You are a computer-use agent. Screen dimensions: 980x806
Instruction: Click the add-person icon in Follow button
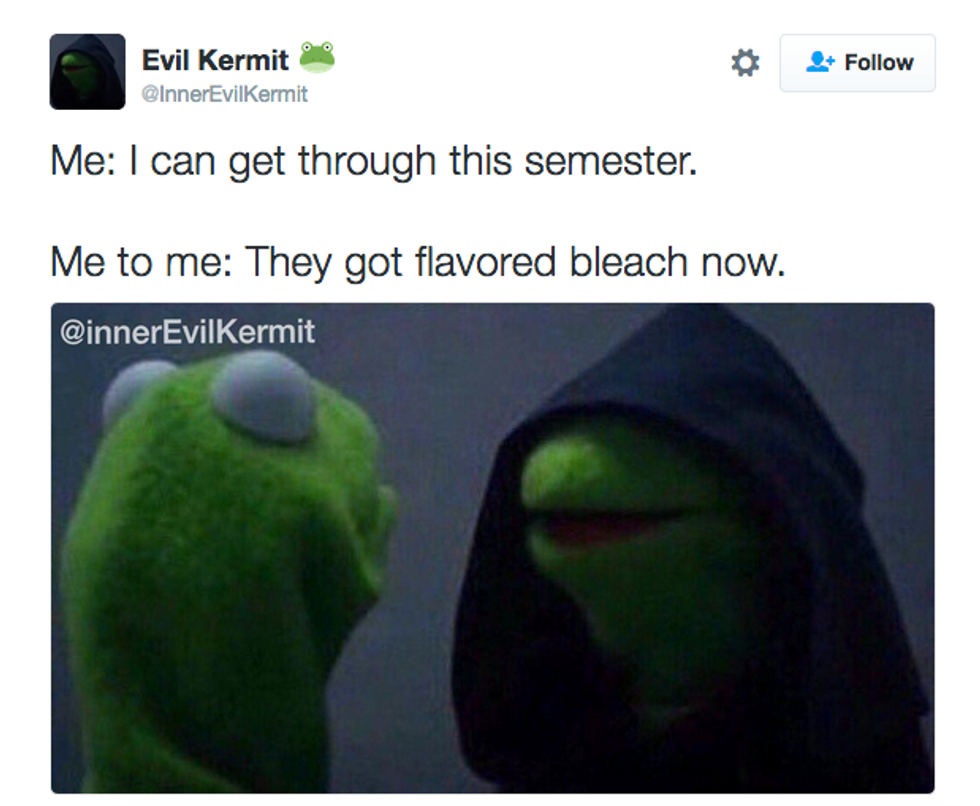[820, 62]
